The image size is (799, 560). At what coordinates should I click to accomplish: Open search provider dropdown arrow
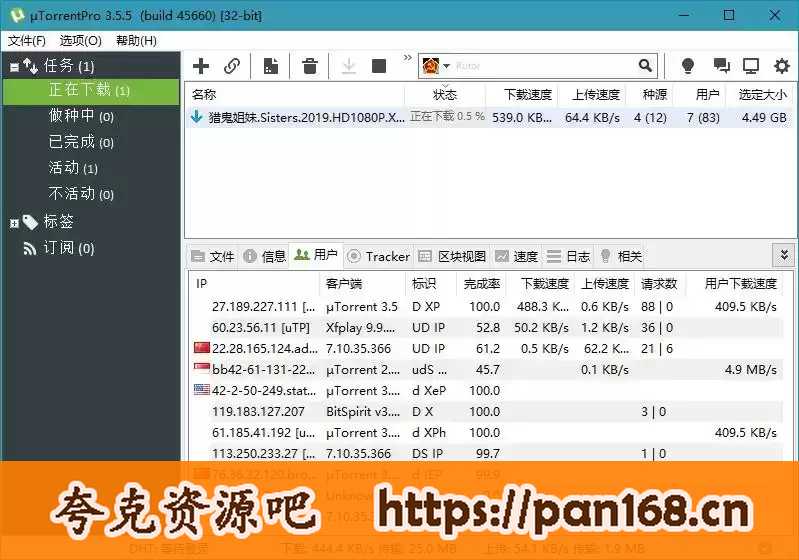(446, 66)
